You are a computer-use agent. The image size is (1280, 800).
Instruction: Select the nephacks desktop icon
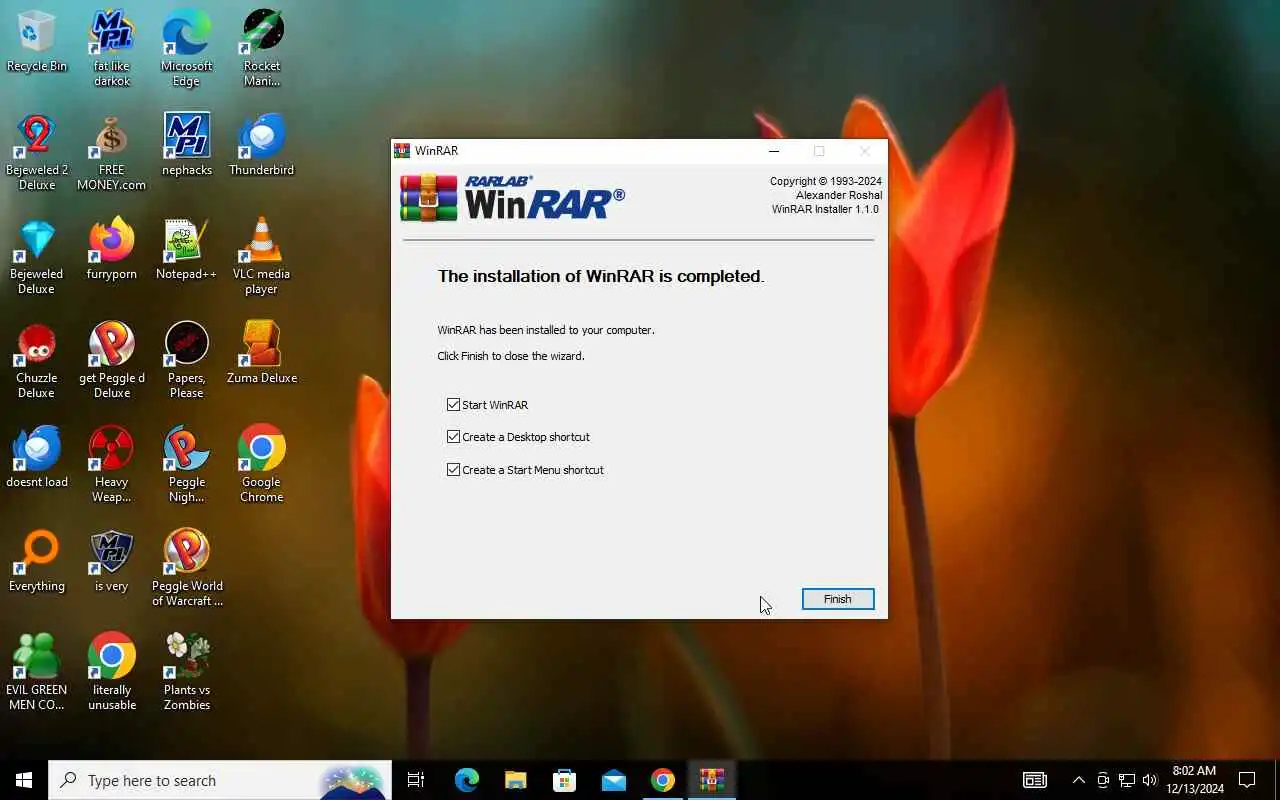(x=187, y=145)
